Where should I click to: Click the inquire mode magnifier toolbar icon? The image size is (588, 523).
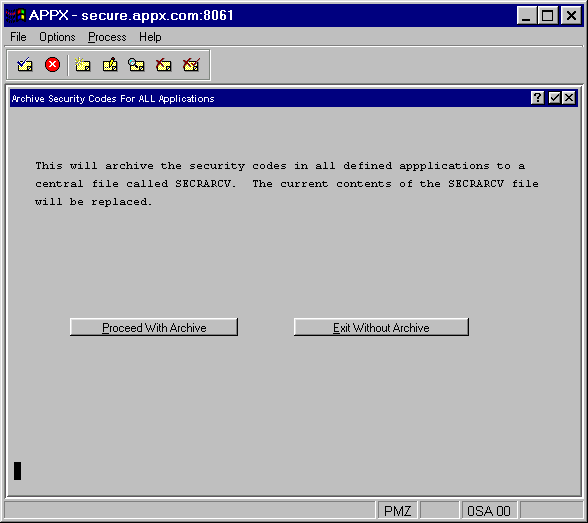coord(136,65)
